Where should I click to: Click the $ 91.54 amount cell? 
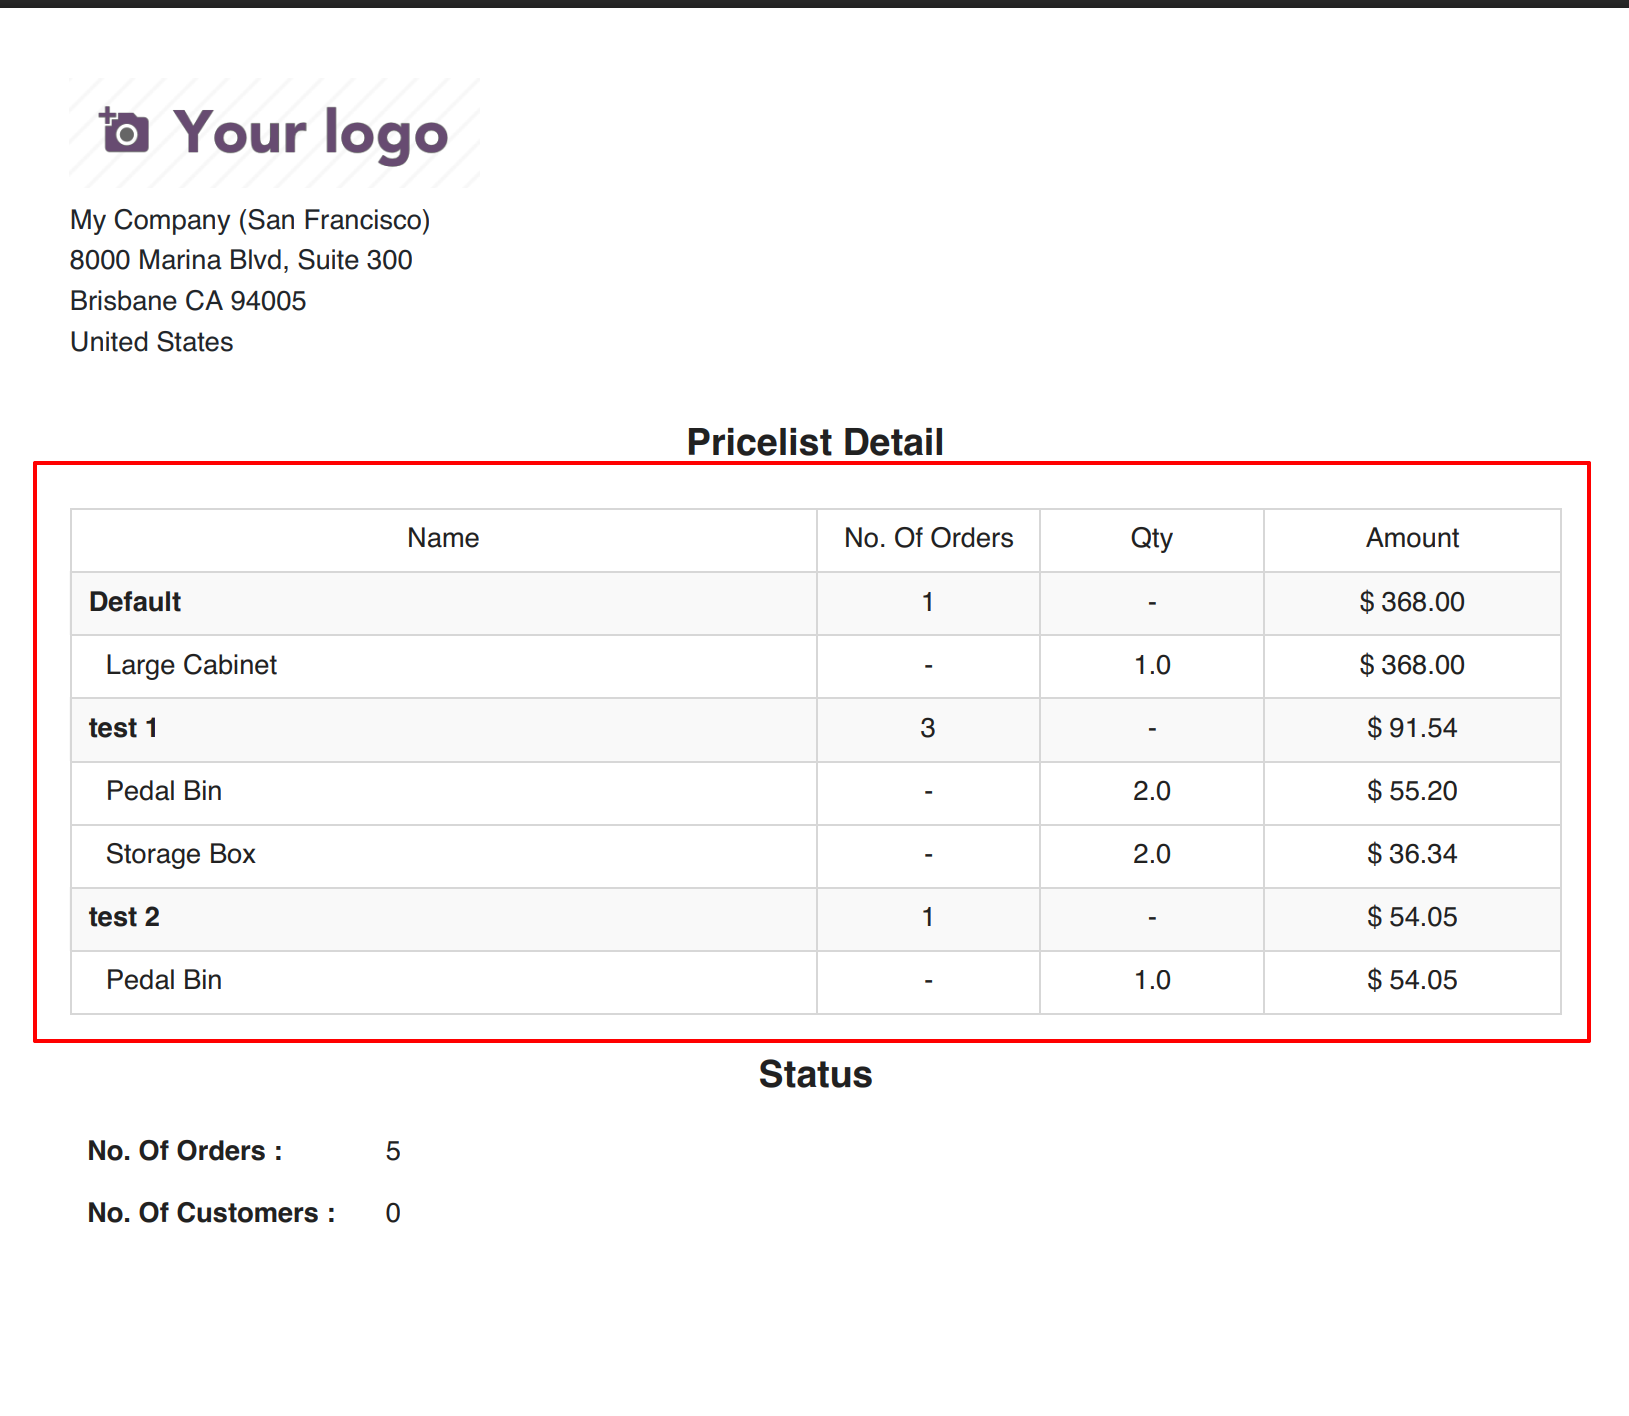pyautogui.click(x=1412, y=728)
